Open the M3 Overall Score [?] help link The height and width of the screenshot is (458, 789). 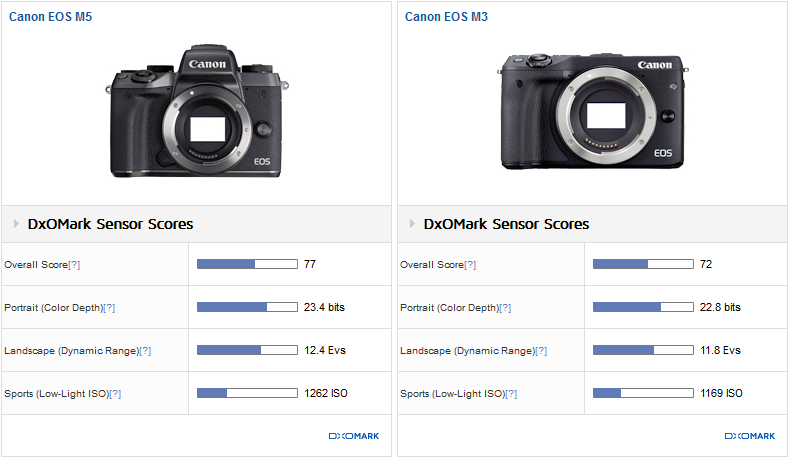470,265
